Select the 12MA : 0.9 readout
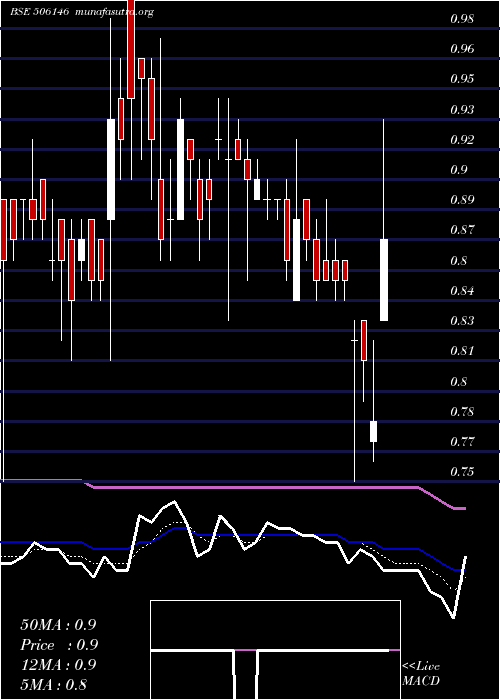 tap(58, 665)
